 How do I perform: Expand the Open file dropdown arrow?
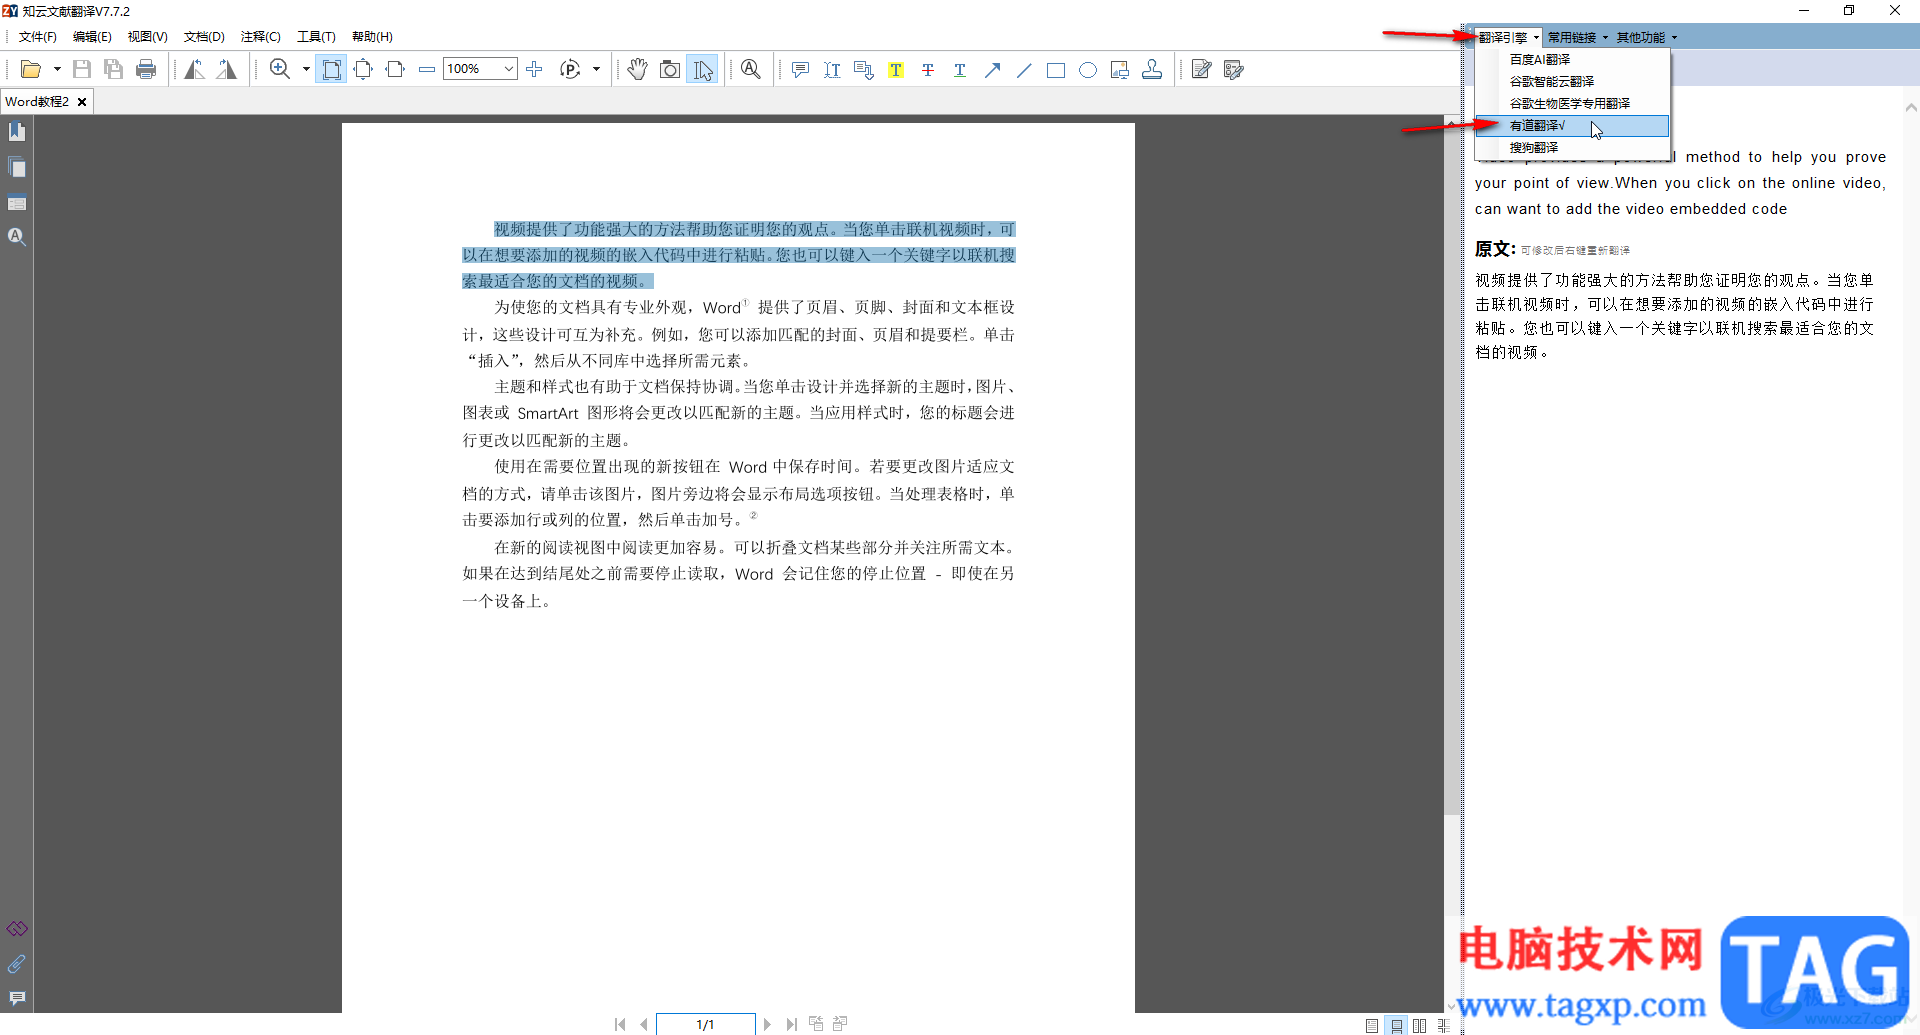(57, 69)
